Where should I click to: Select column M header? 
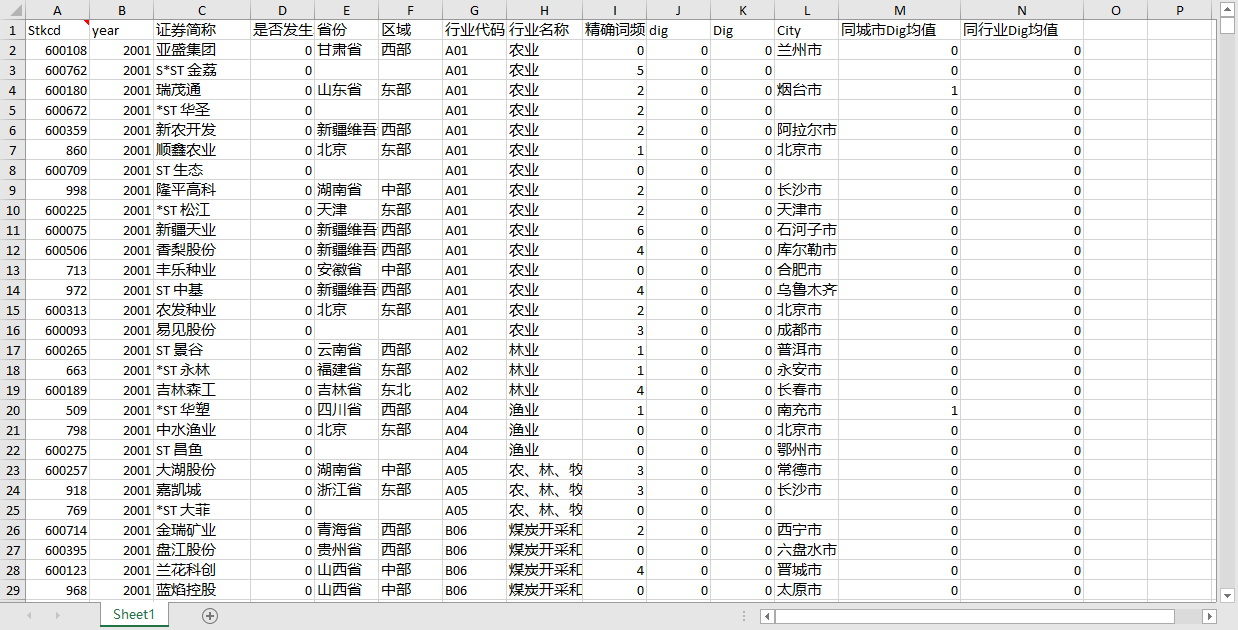899,10
